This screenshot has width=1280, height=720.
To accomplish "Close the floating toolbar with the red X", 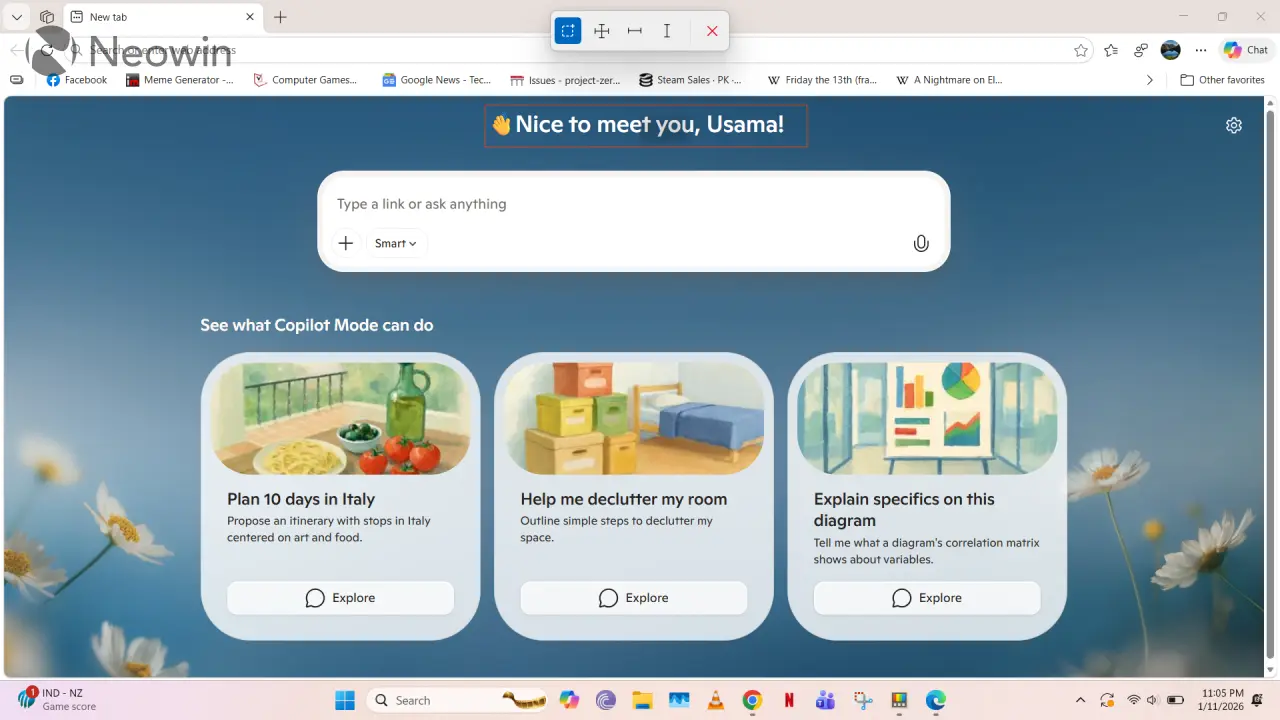I will 712,31.
